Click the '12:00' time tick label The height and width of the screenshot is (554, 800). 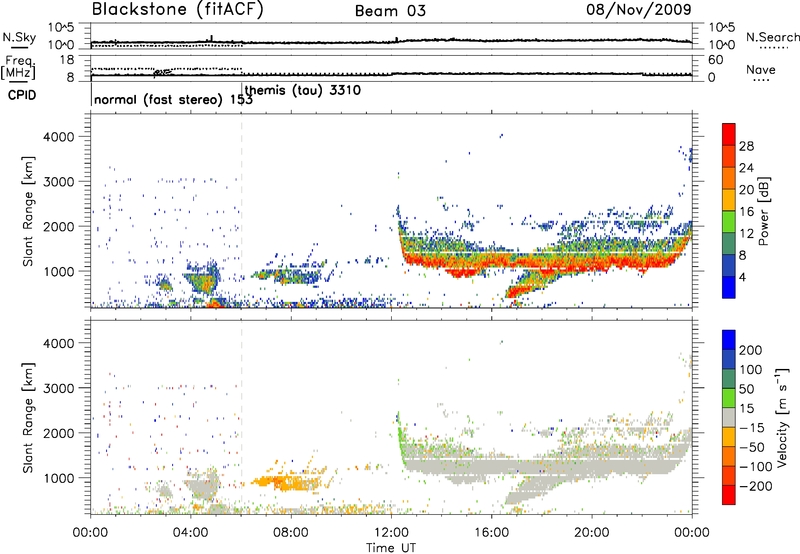coord(391,533)
